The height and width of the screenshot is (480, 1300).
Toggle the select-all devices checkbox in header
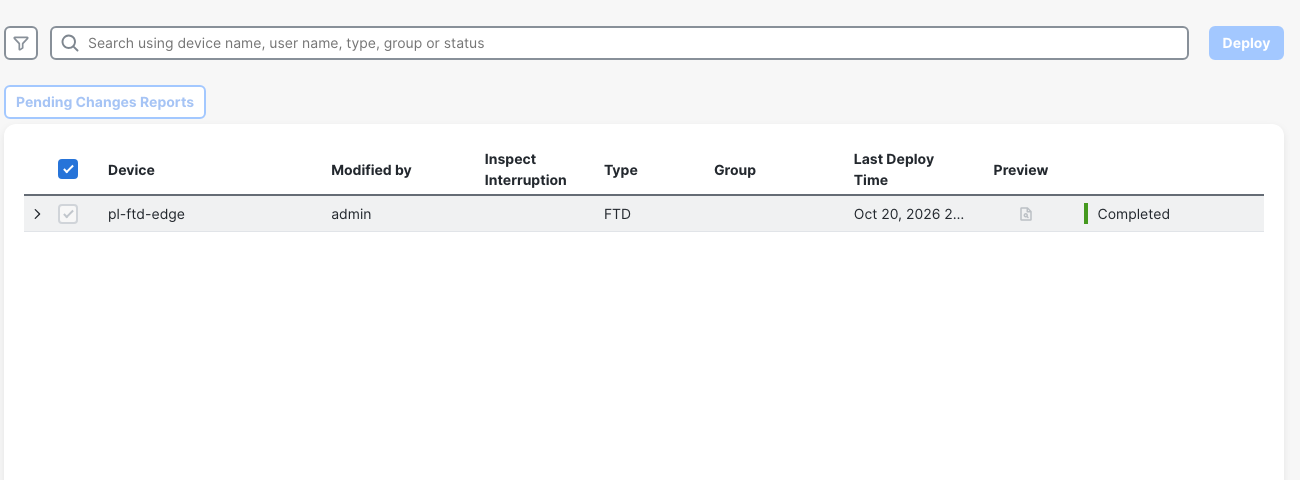(x=68, y=170)
